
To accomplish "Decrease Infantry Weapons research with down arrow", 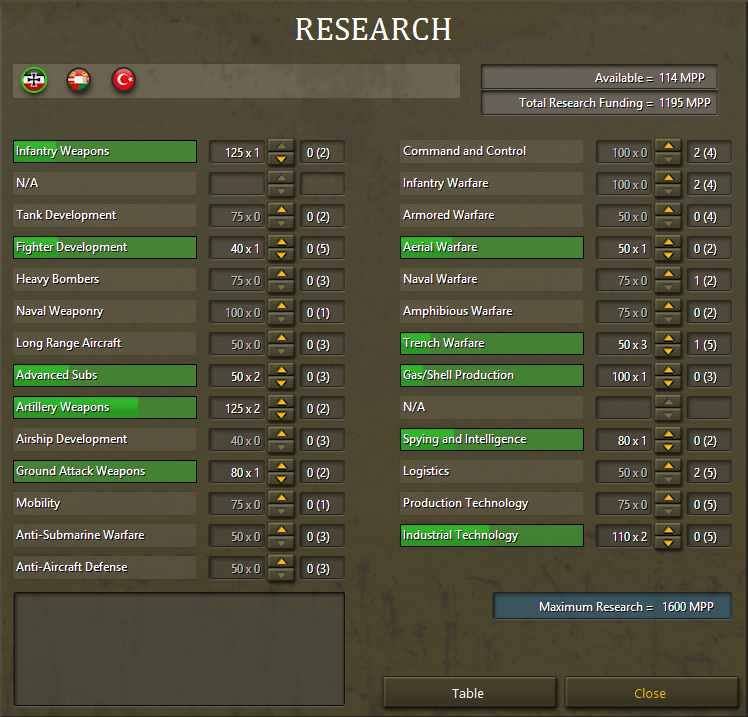I will [281, 159].
